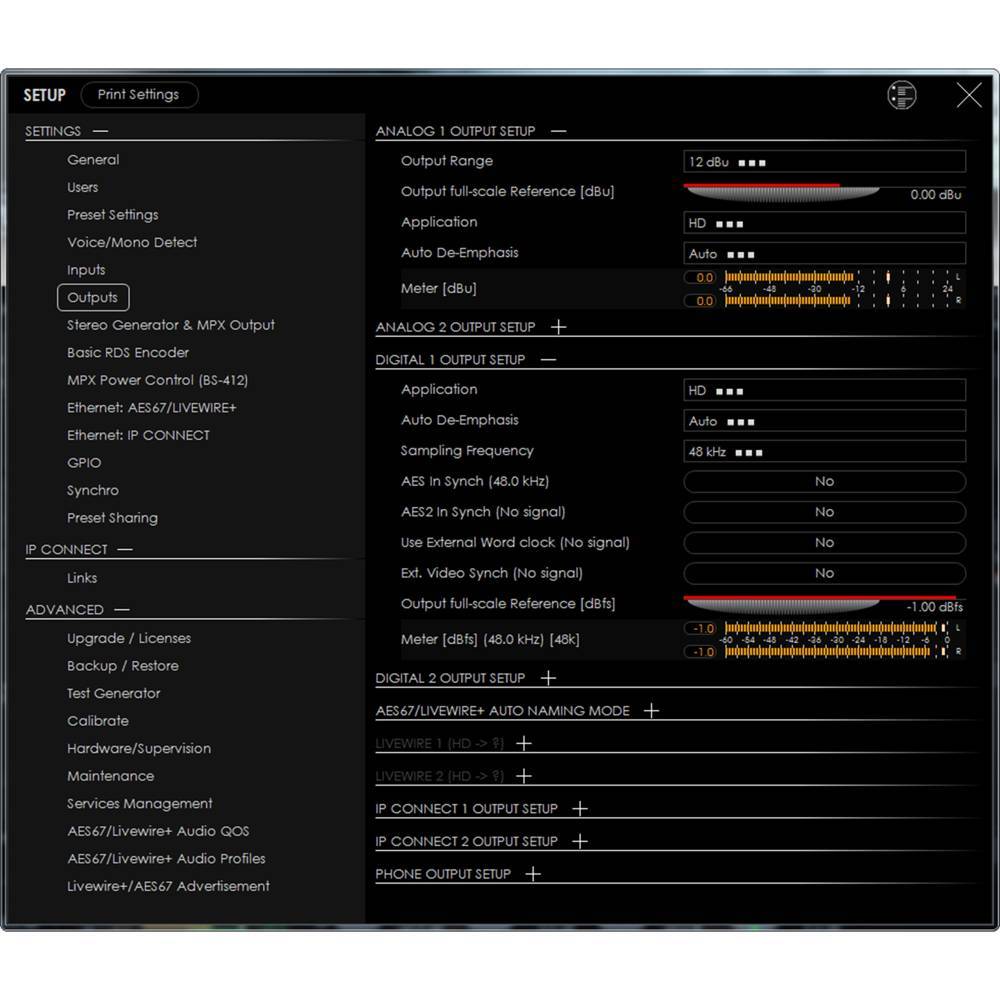This screenshot has height=1000, width=1000.
Task: Open Preset Sharing page
Action: (112, 518)
